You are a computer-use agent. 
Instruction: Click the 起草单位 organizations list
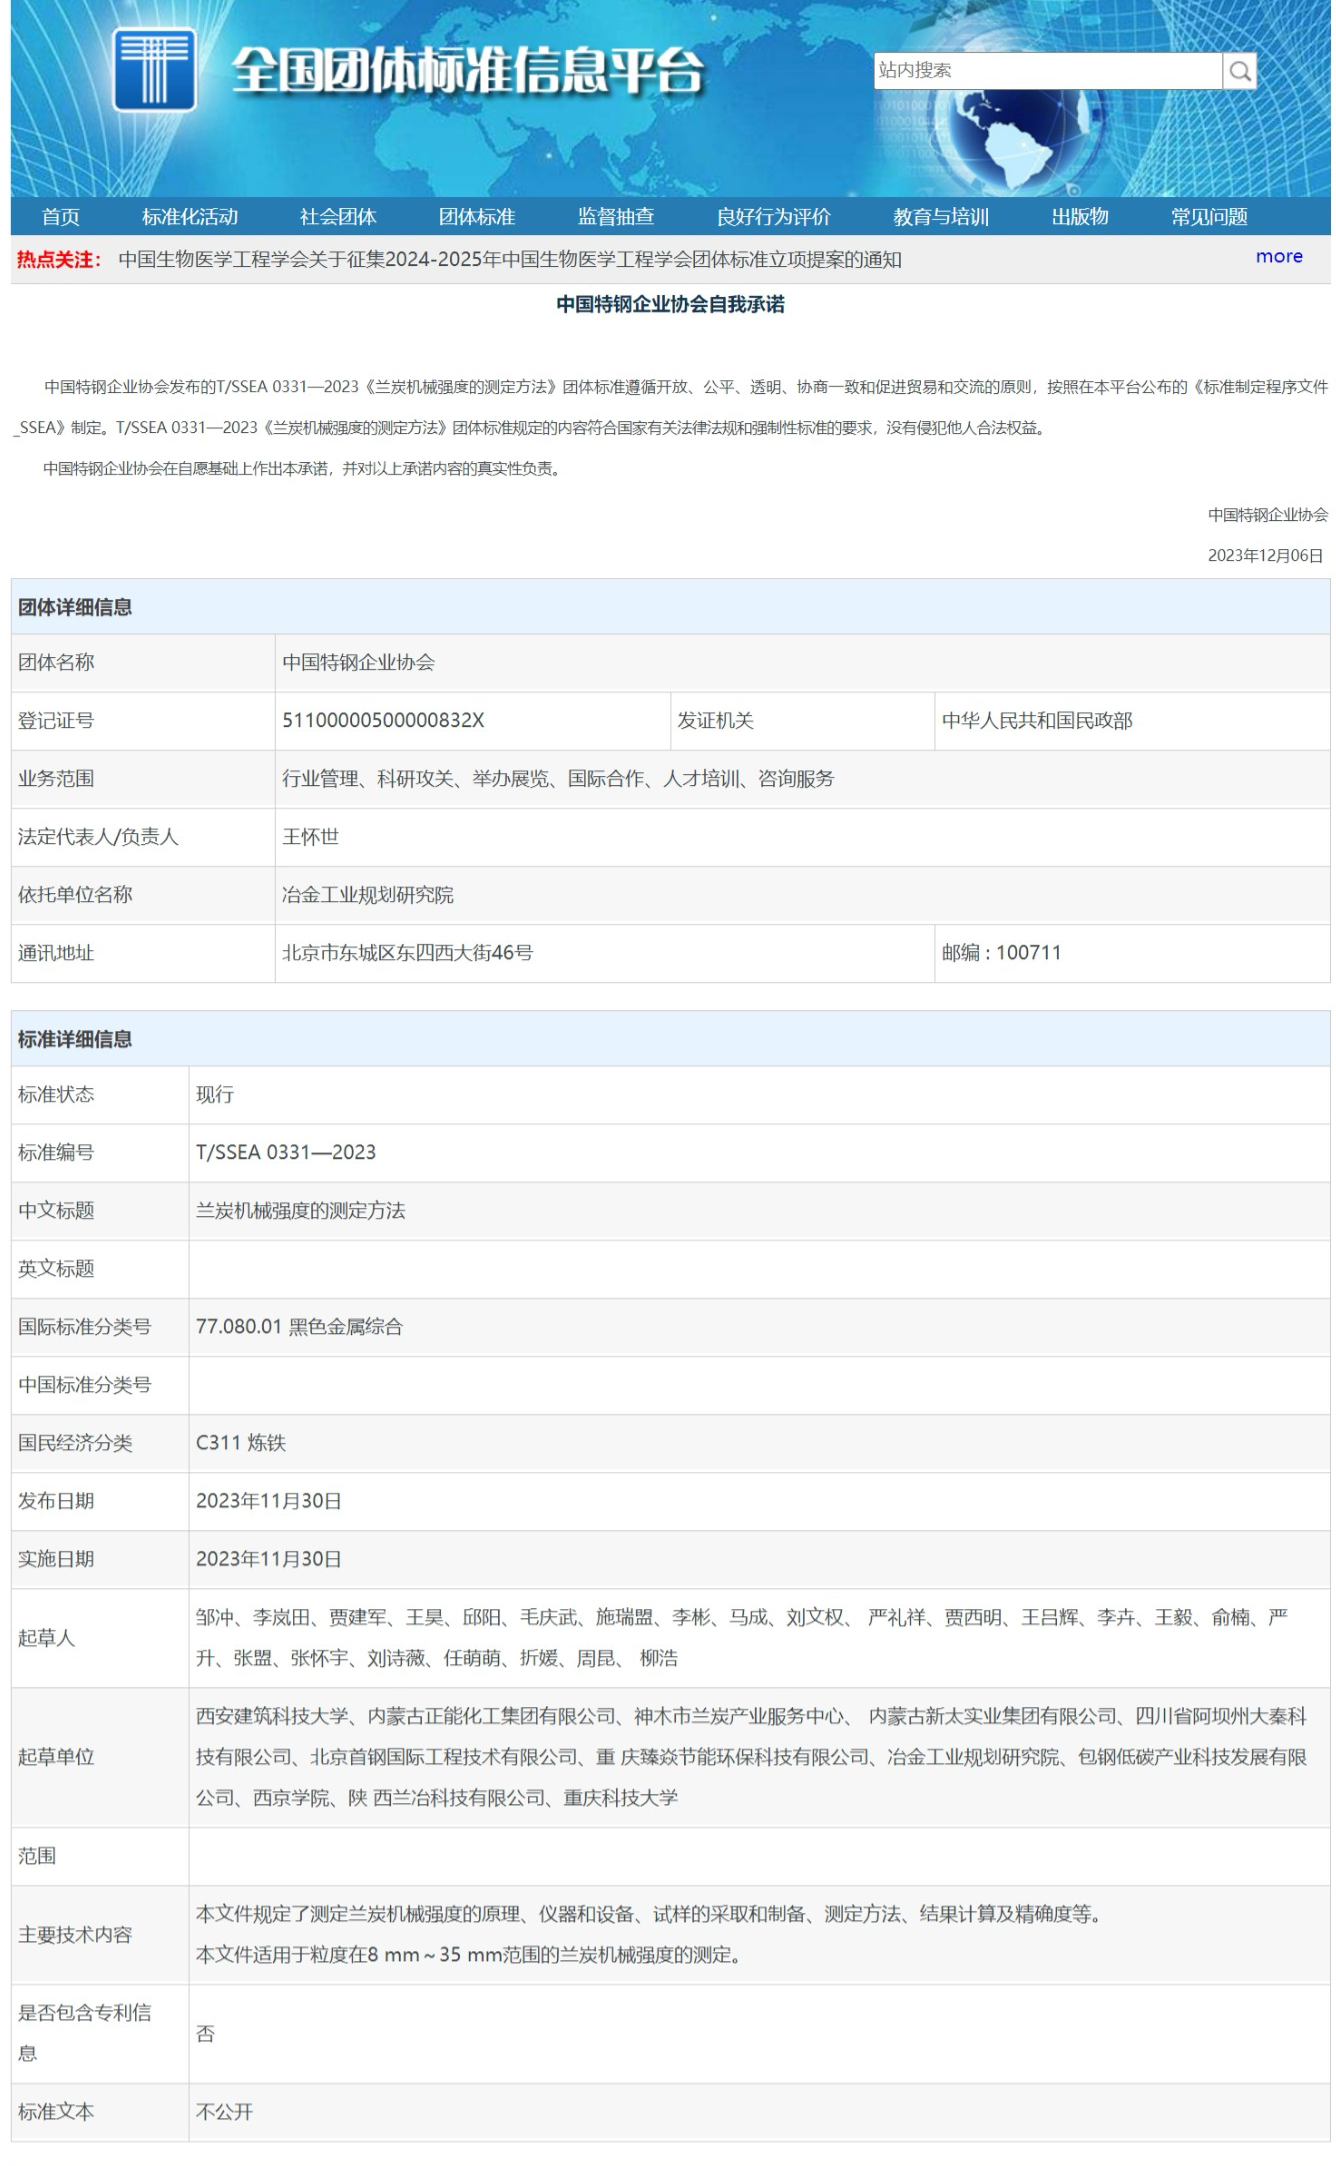(x=752, y=1757)
